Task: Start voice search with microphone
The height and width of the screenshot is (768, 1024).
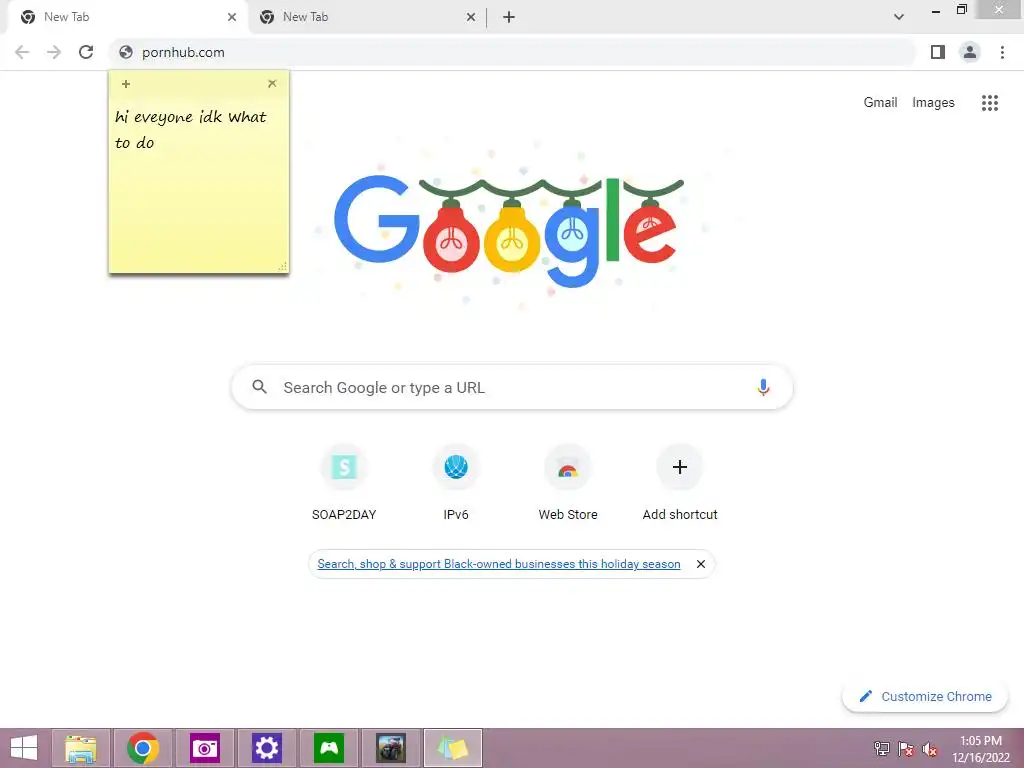Action: tap(763, 387)
